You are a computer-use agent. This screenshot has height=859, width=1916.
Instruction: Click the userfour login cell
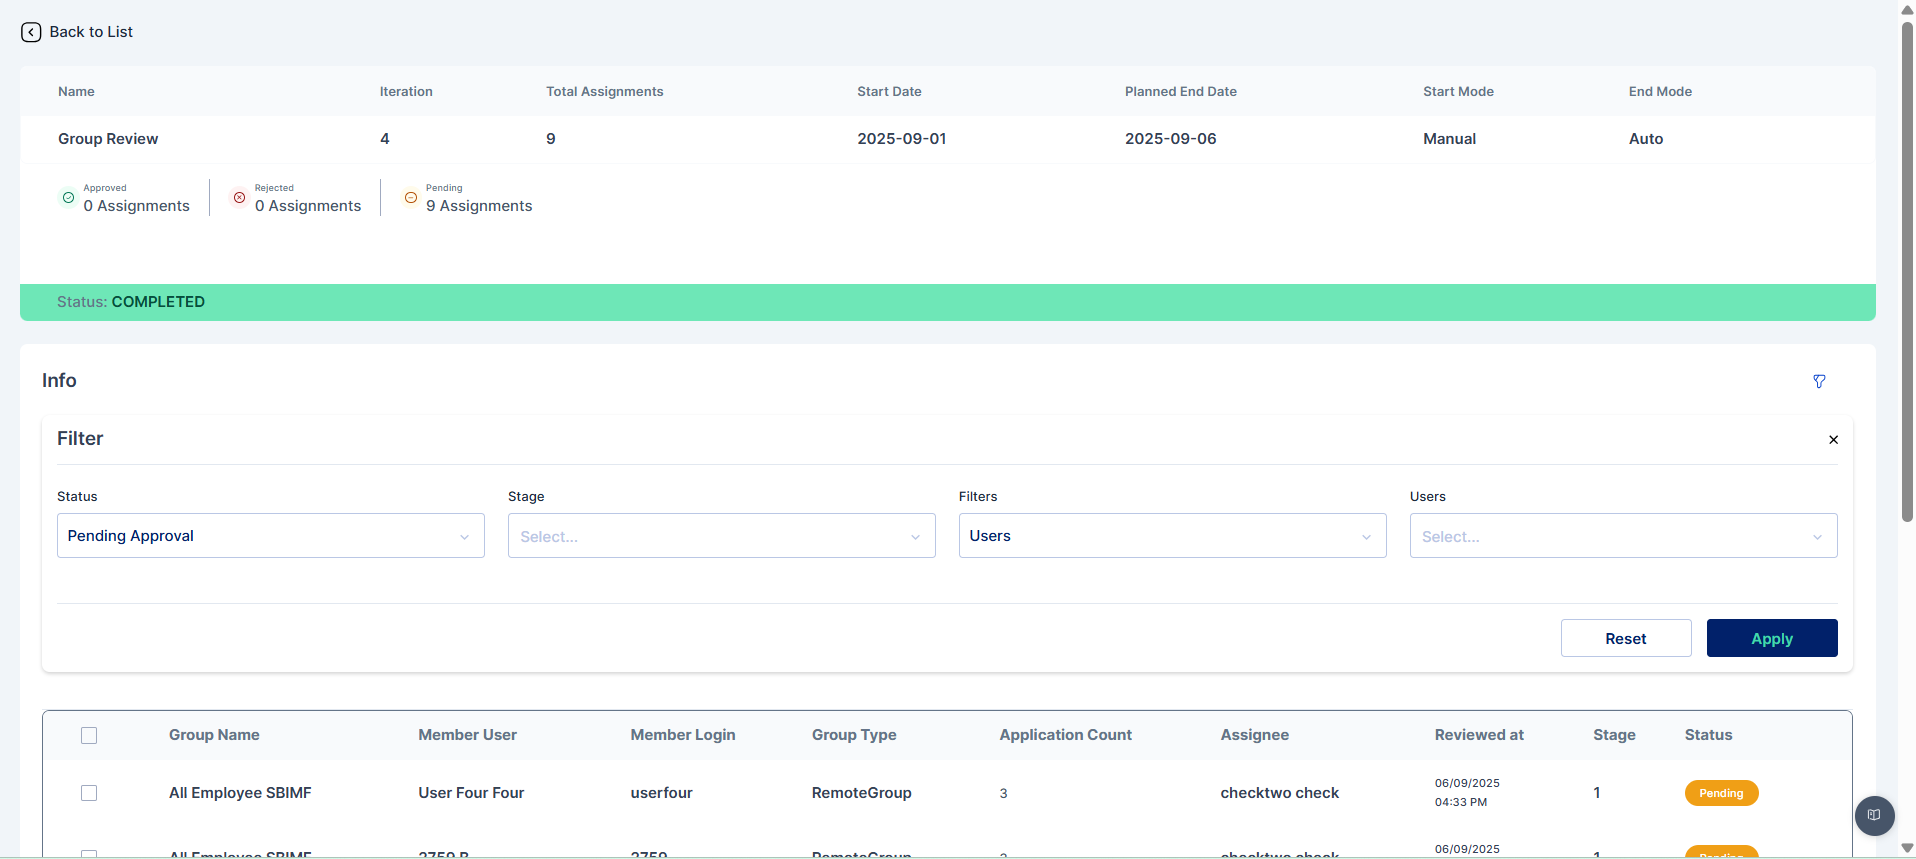[661, 793]
